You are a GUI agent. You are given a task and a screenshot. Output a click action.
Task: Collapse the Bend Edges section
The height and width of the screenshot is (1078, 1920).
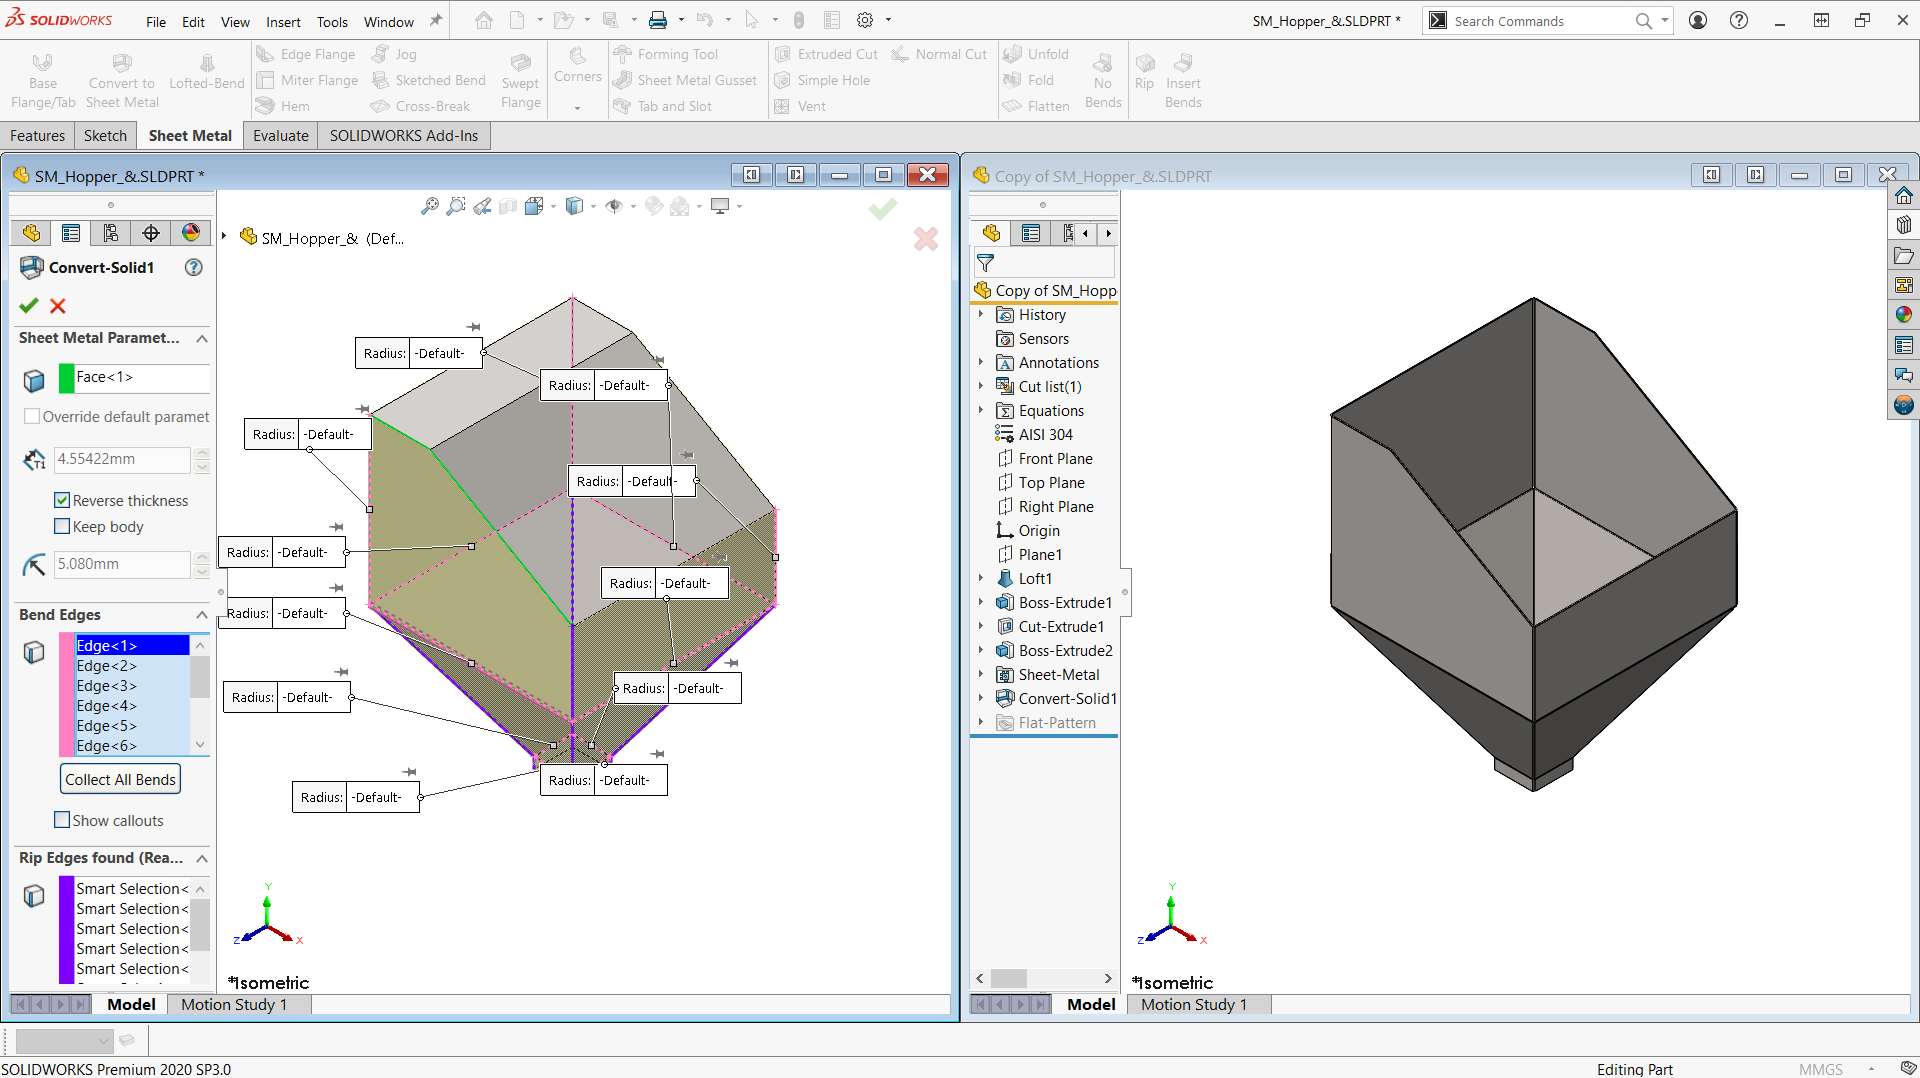tap(202, 615)
